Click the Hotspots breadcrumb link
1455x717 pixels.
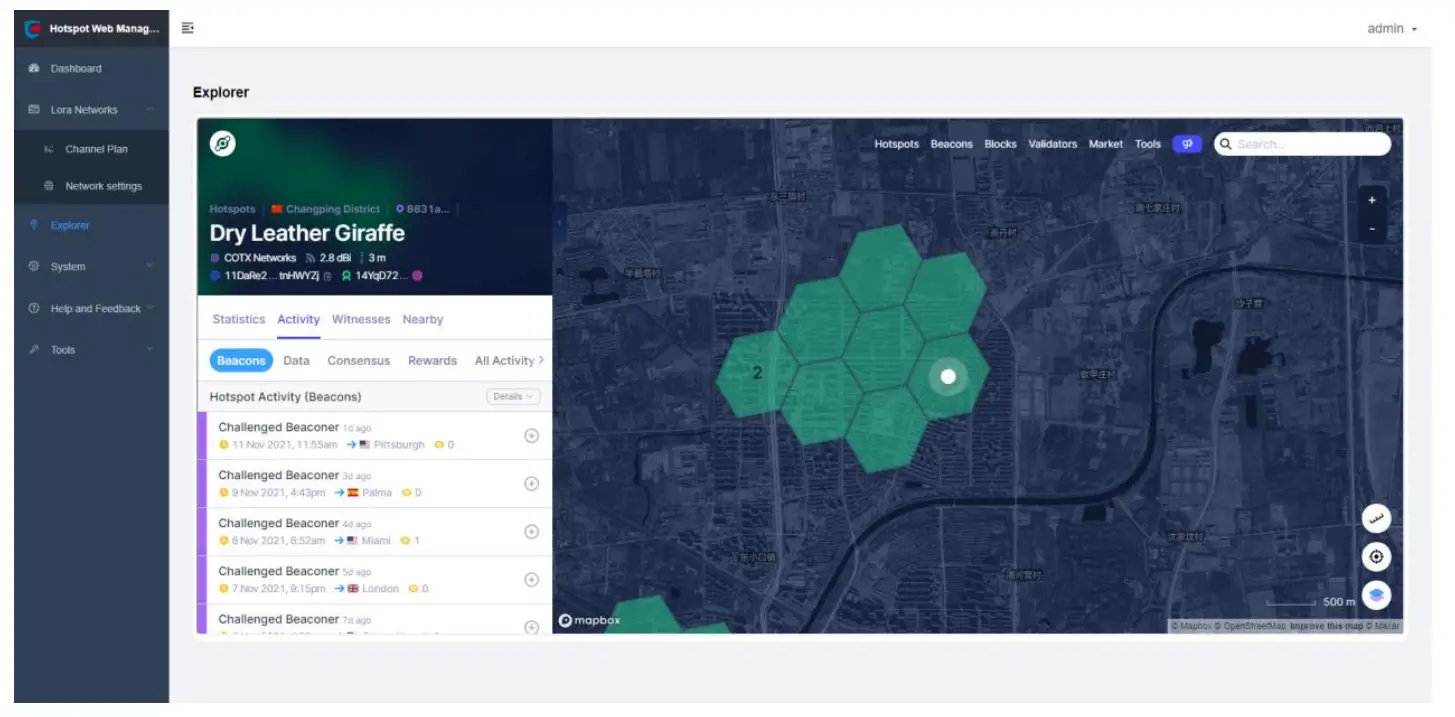point(232,209)
